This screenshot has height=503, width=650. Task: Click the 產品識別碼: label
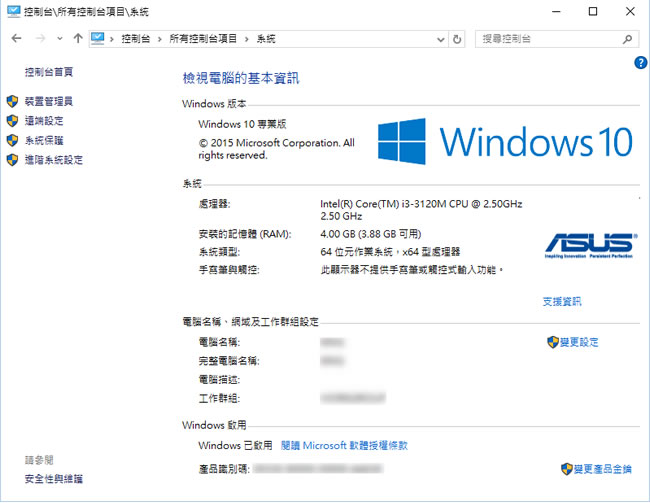[224, 469]
